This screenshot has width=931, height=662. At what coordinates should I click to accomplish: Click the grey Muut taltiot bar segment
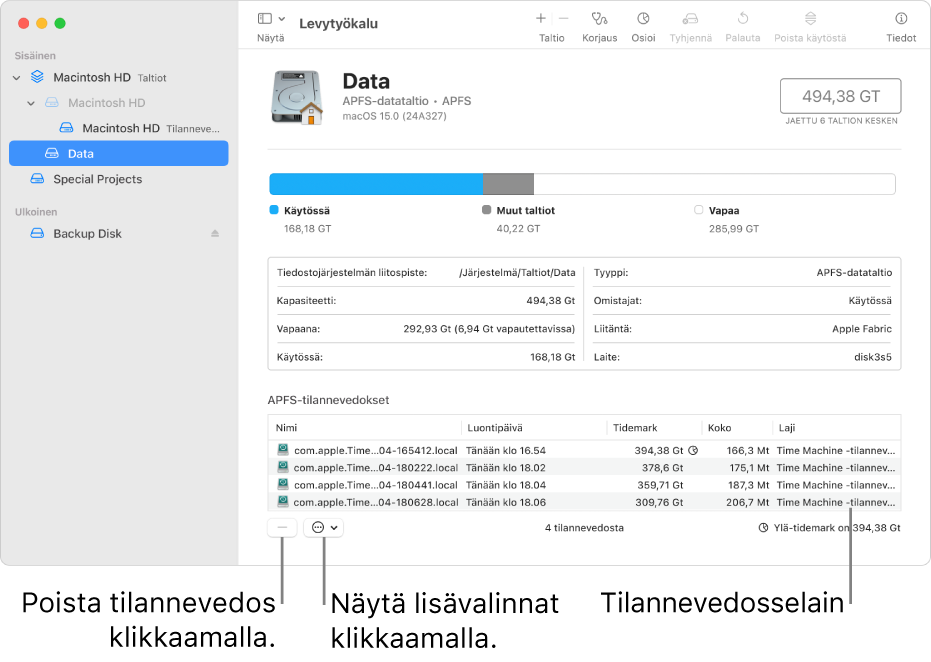pos(508,184)
